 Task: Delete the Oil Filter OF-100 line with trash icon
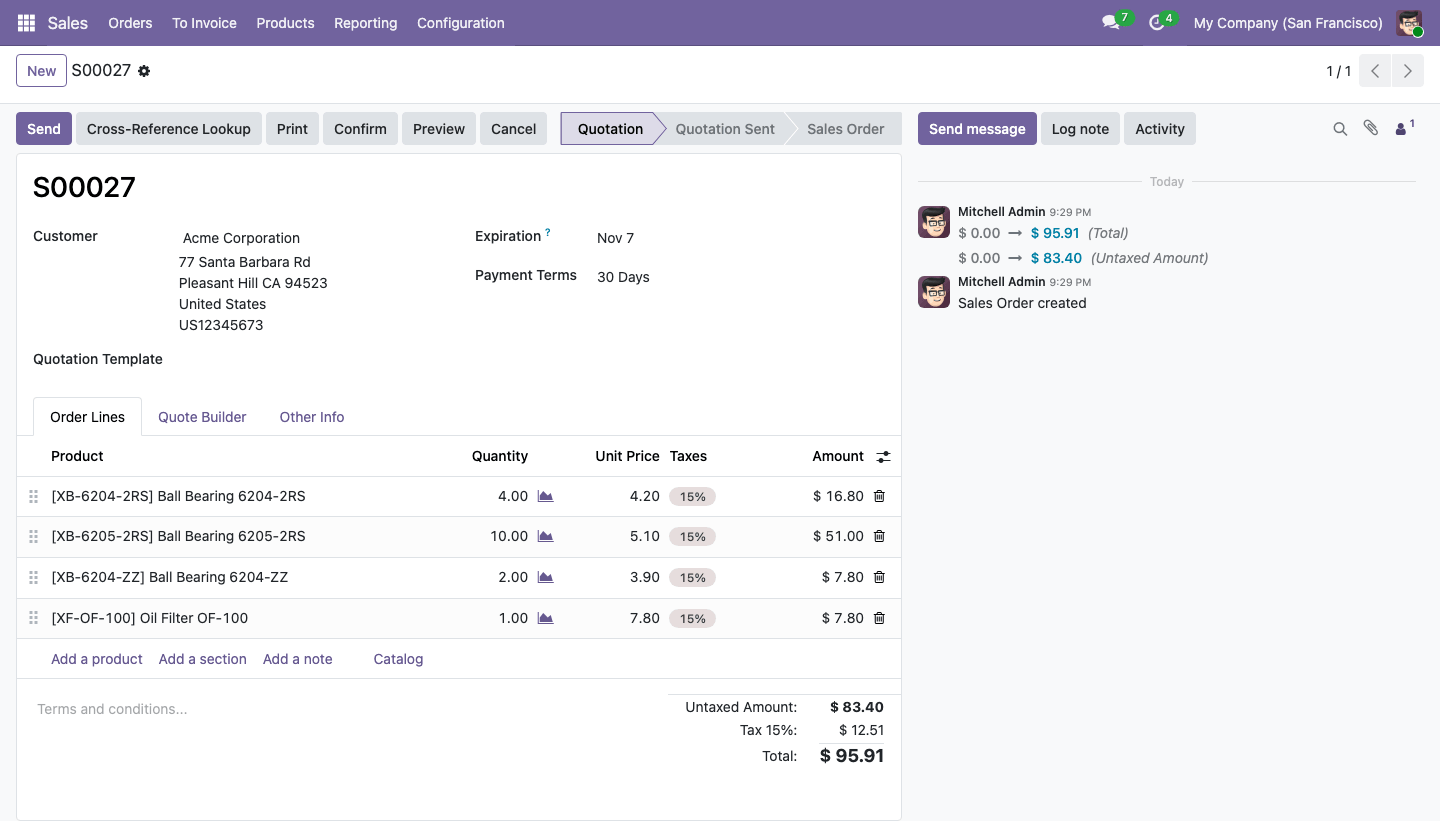coord(879,618)
